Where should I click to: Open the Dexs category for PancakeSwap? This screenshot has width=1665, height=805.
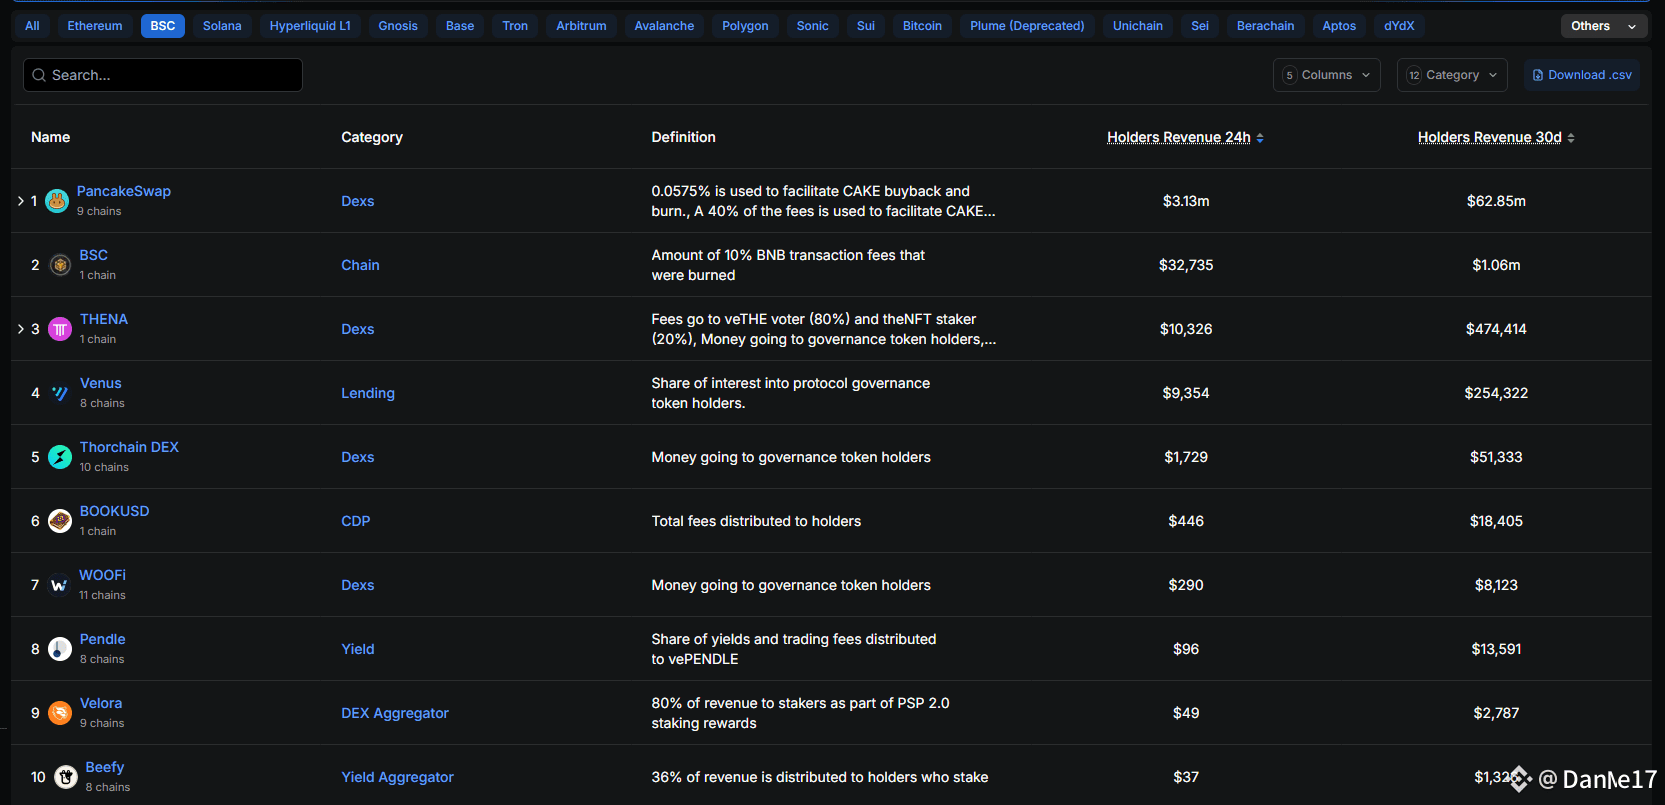(358, 201)
